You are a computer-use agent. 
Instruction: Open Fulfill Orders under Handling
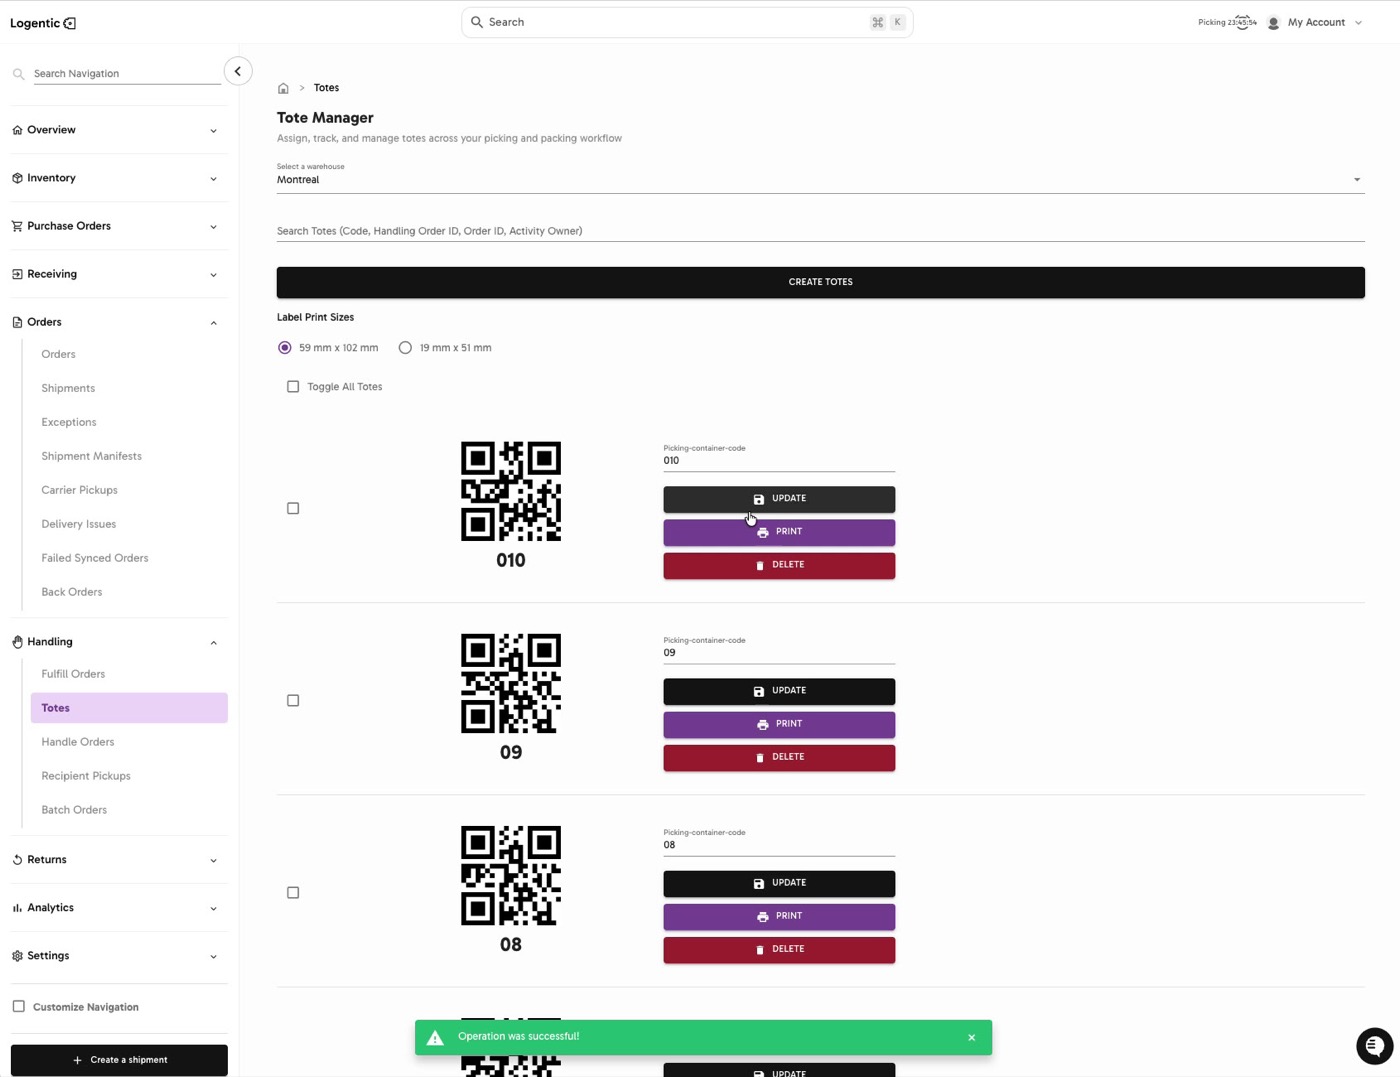(x=73, y=674)
